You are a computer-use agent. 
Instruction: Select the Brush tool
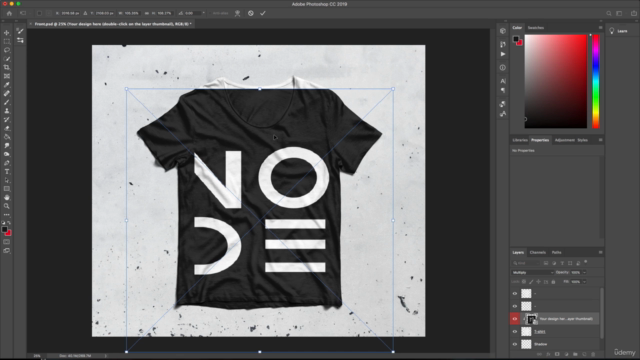[7, 102]
